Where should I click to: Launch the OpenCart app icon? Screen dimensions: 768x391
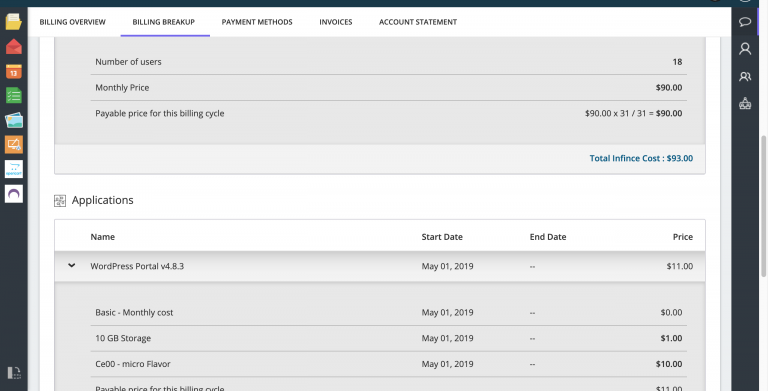pyautogui.click(x=14, y=169)
